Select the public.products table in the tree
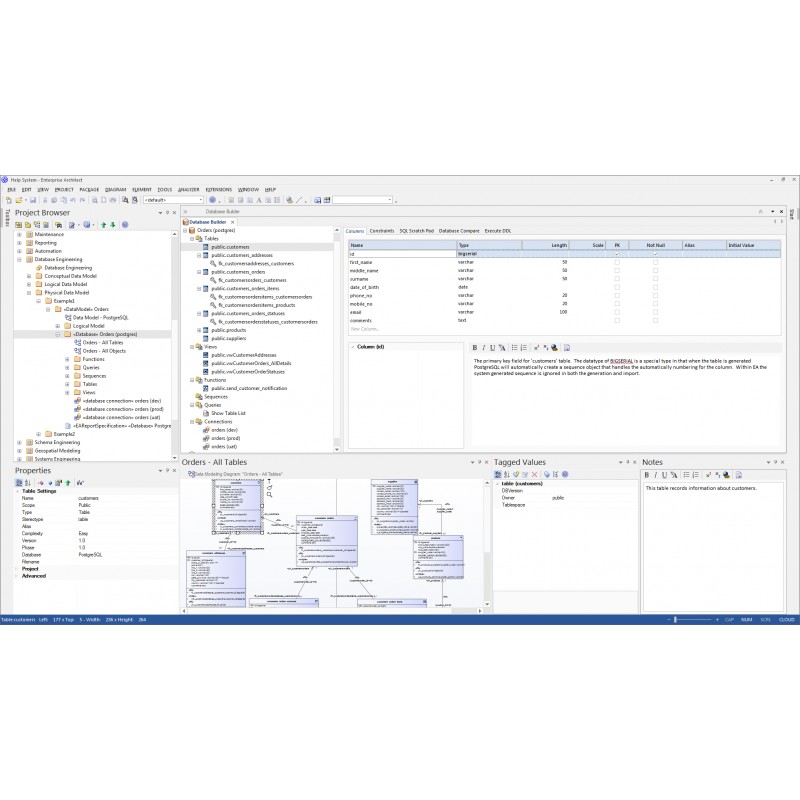The width and height of the screenshot is (800, 800). tap(228, 330)
